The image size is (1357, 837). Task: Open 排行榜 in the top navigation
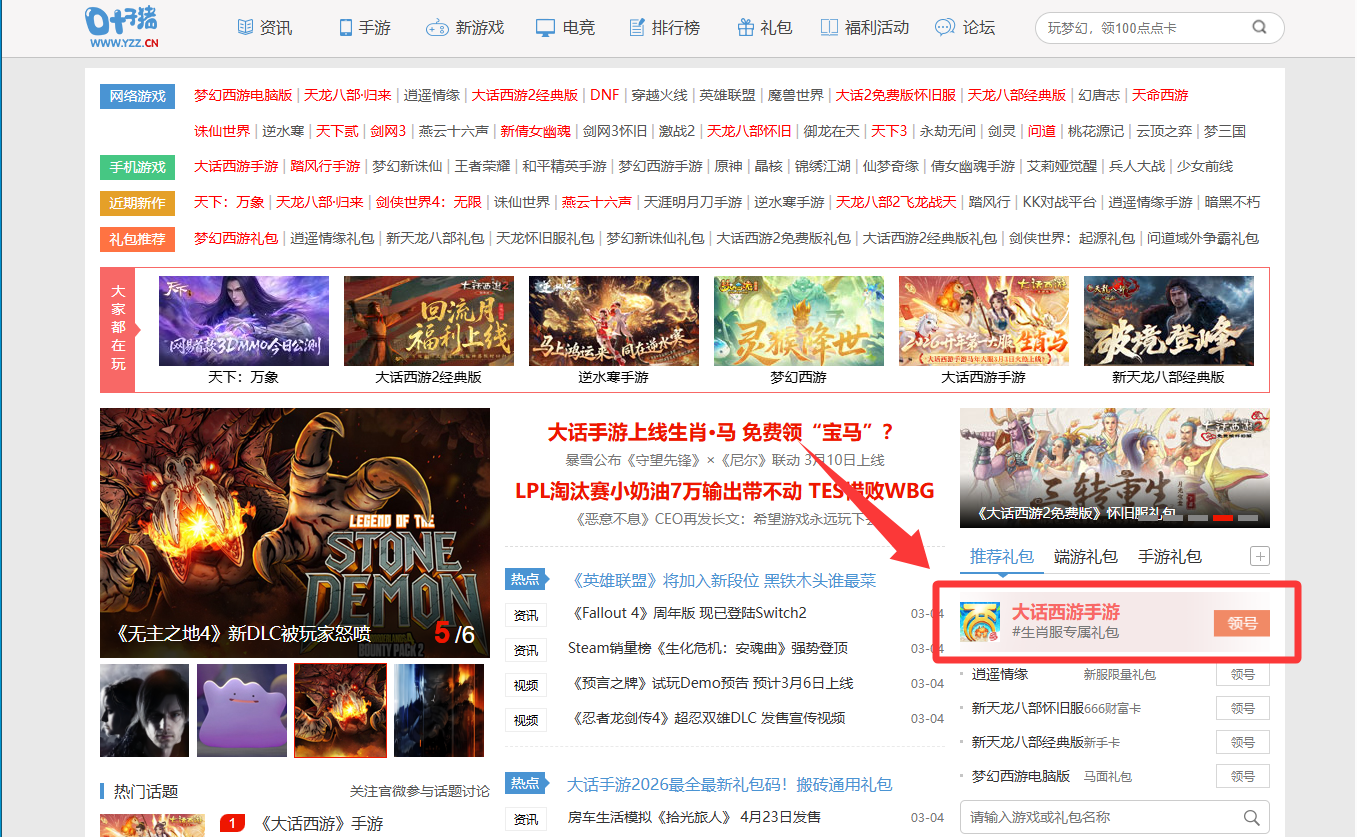click(675, 28)
